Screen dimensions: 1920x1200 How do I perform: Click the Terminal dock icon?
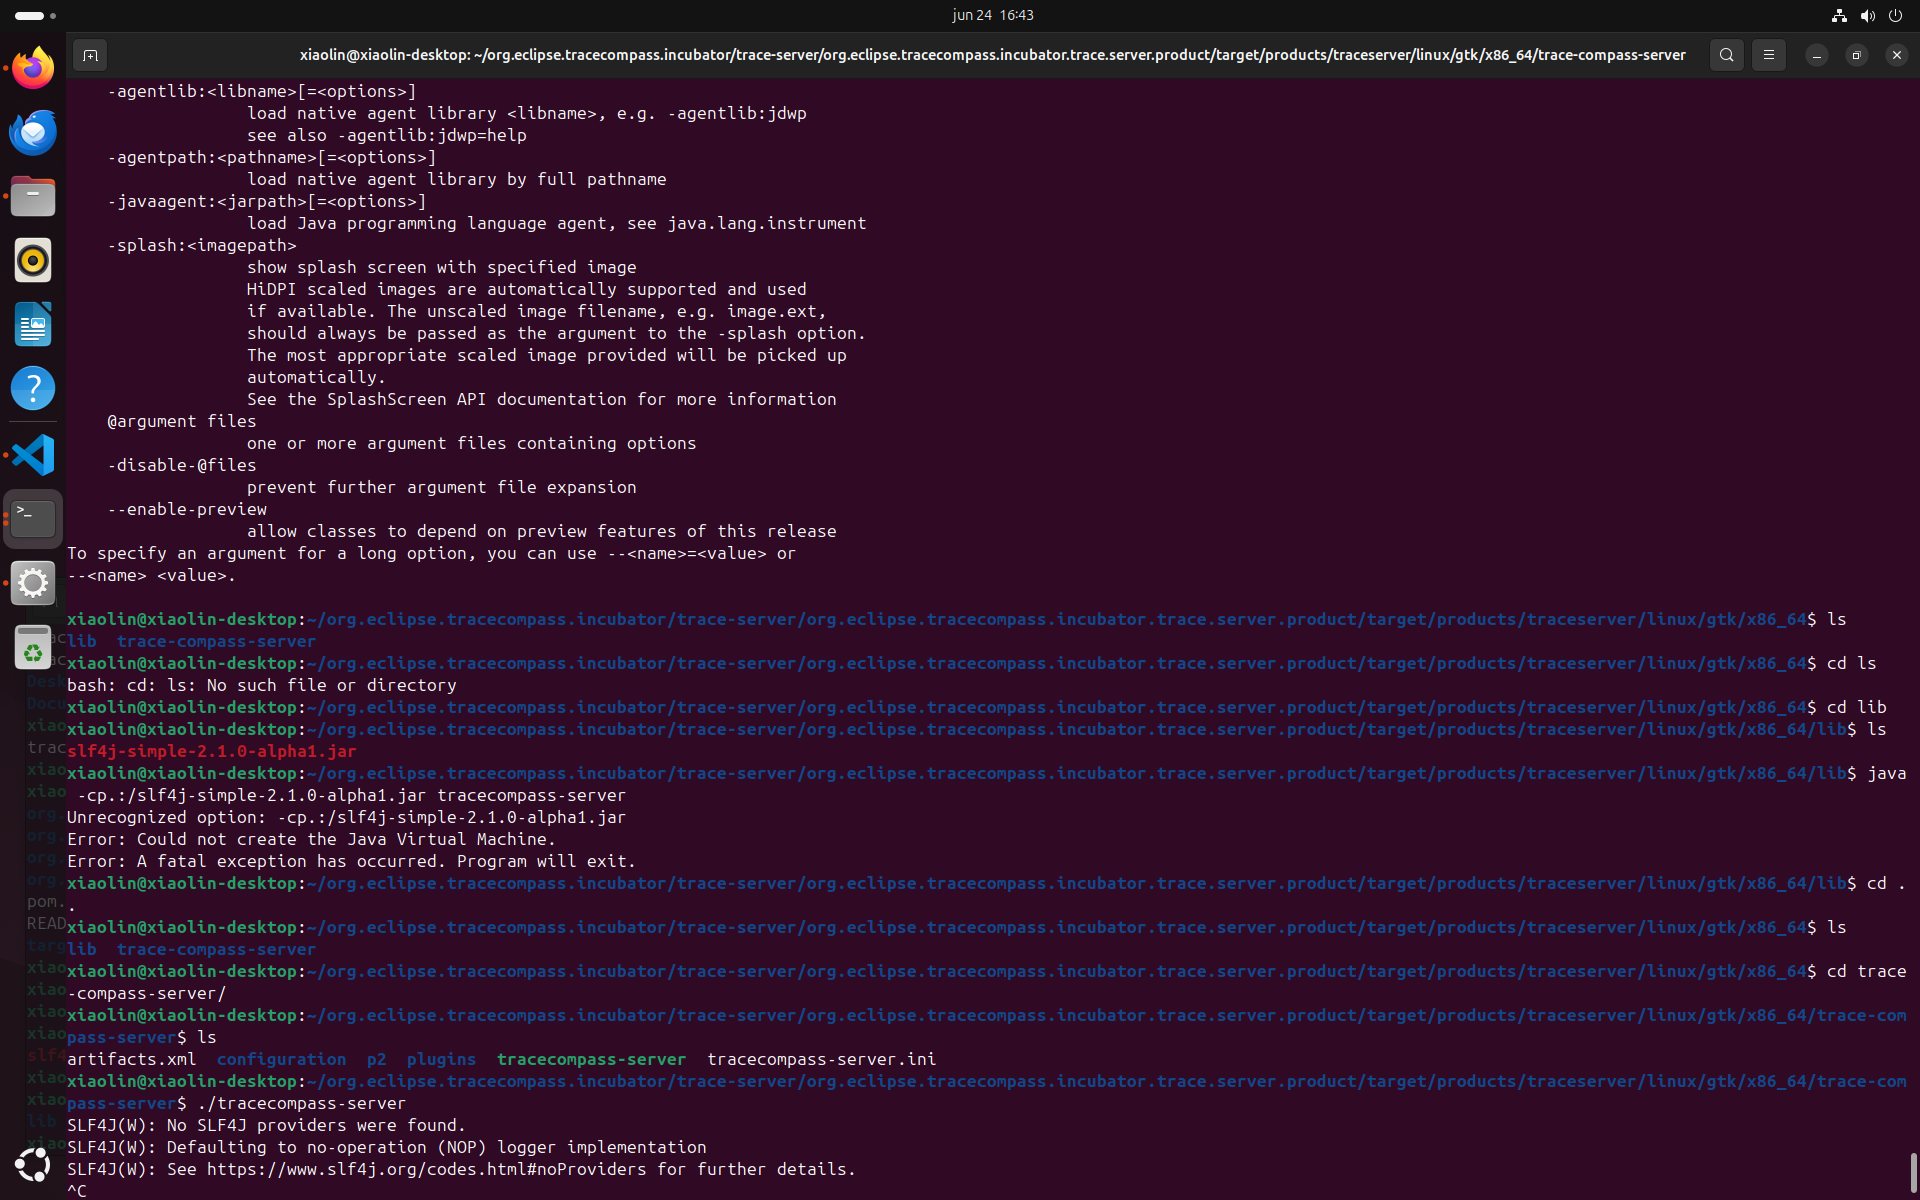(x=33, y=518)
